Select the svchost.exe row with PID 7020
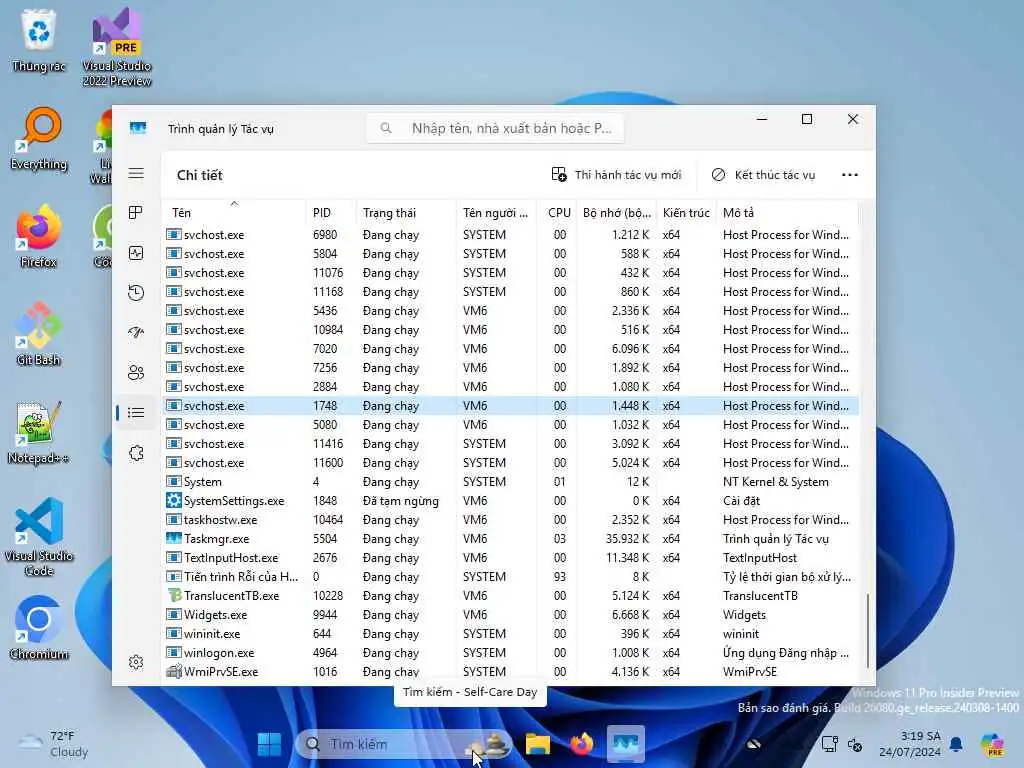 (x=510, y=349)
